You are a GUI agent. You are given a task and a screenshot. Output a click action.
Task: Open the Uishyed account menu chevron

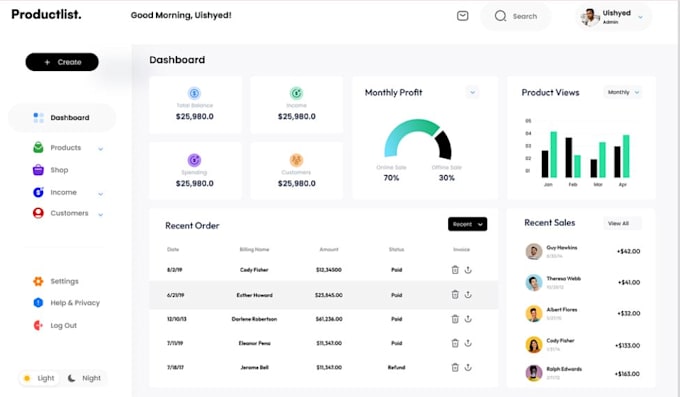[x=641, y=17]
